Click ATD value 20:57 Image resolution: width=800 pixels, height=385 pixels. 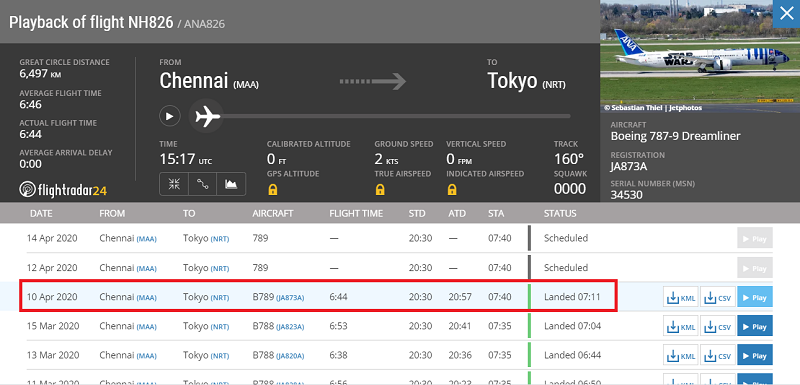[460, 297]
